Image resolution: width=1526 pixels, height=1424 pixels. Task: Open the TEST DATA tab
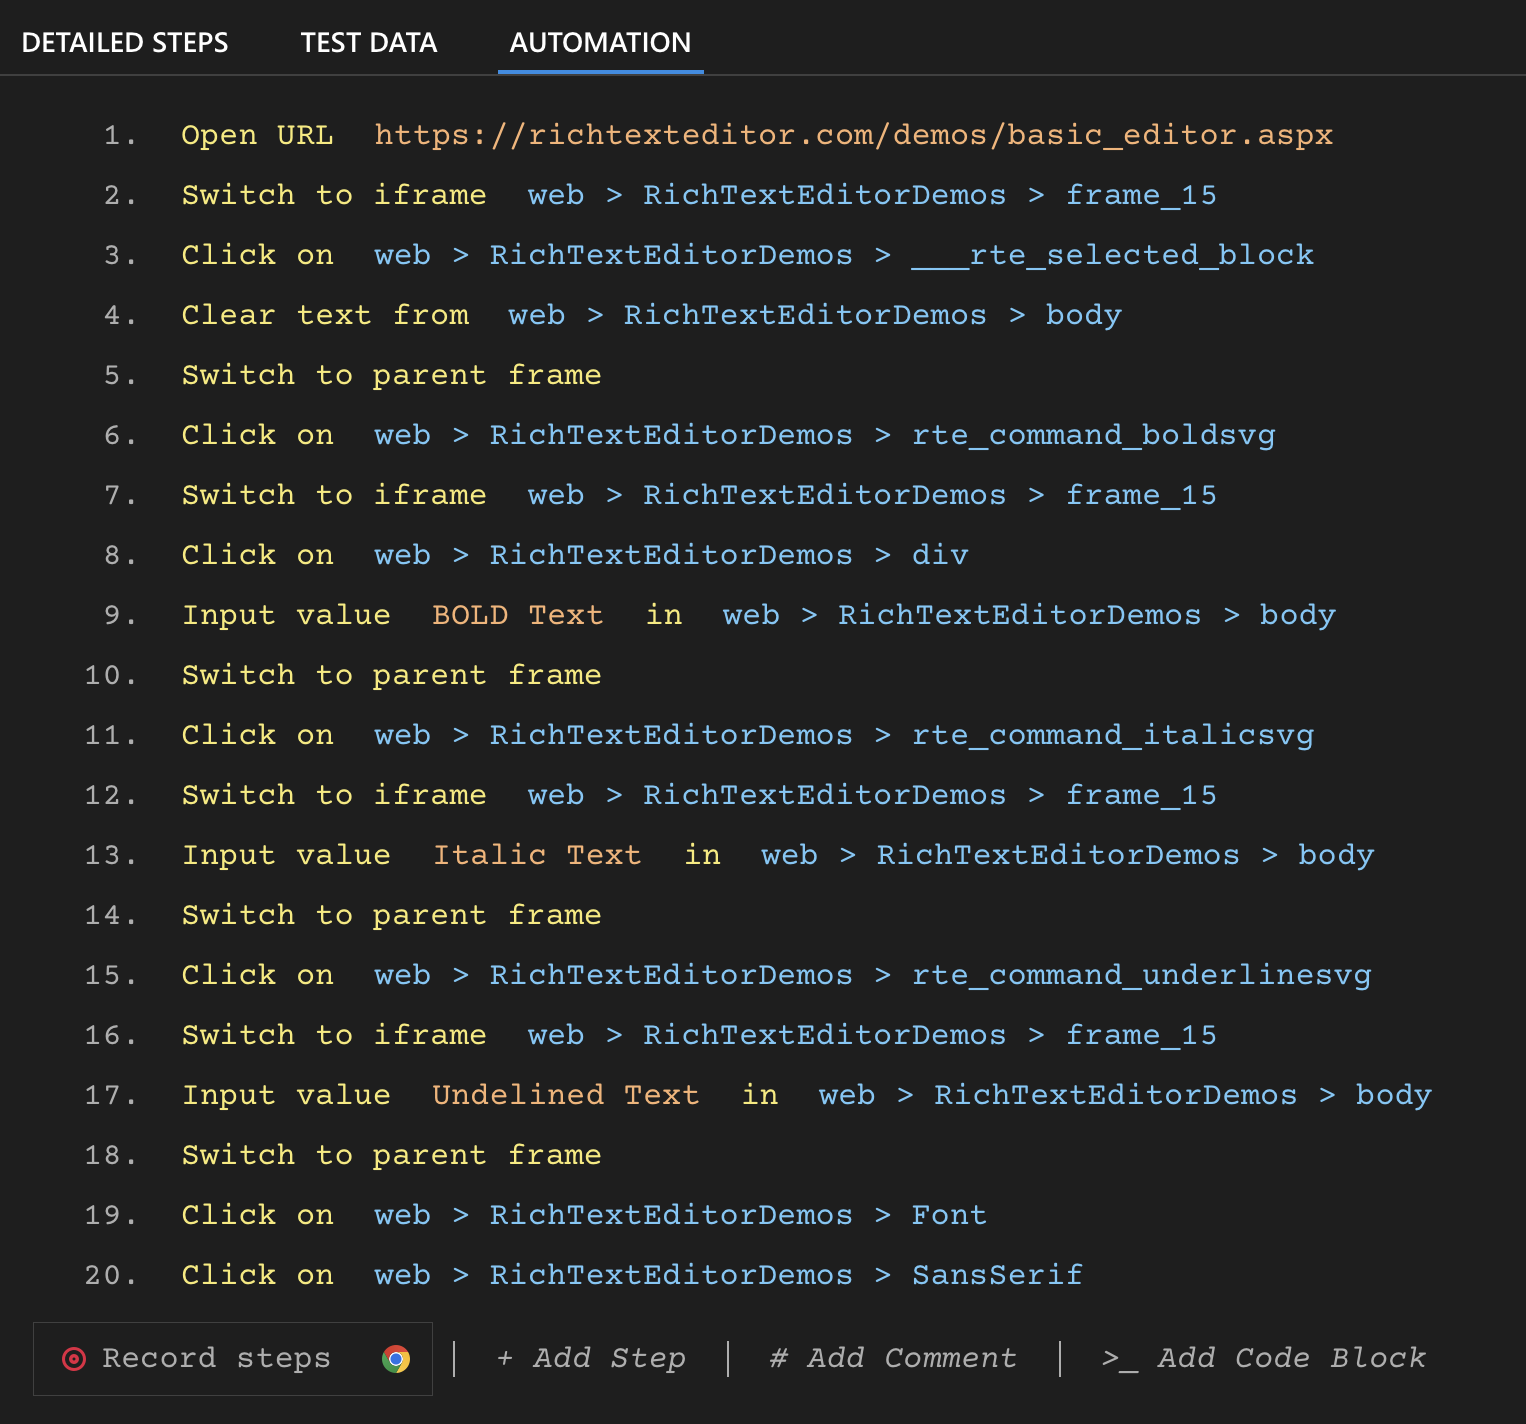point(368,43)
